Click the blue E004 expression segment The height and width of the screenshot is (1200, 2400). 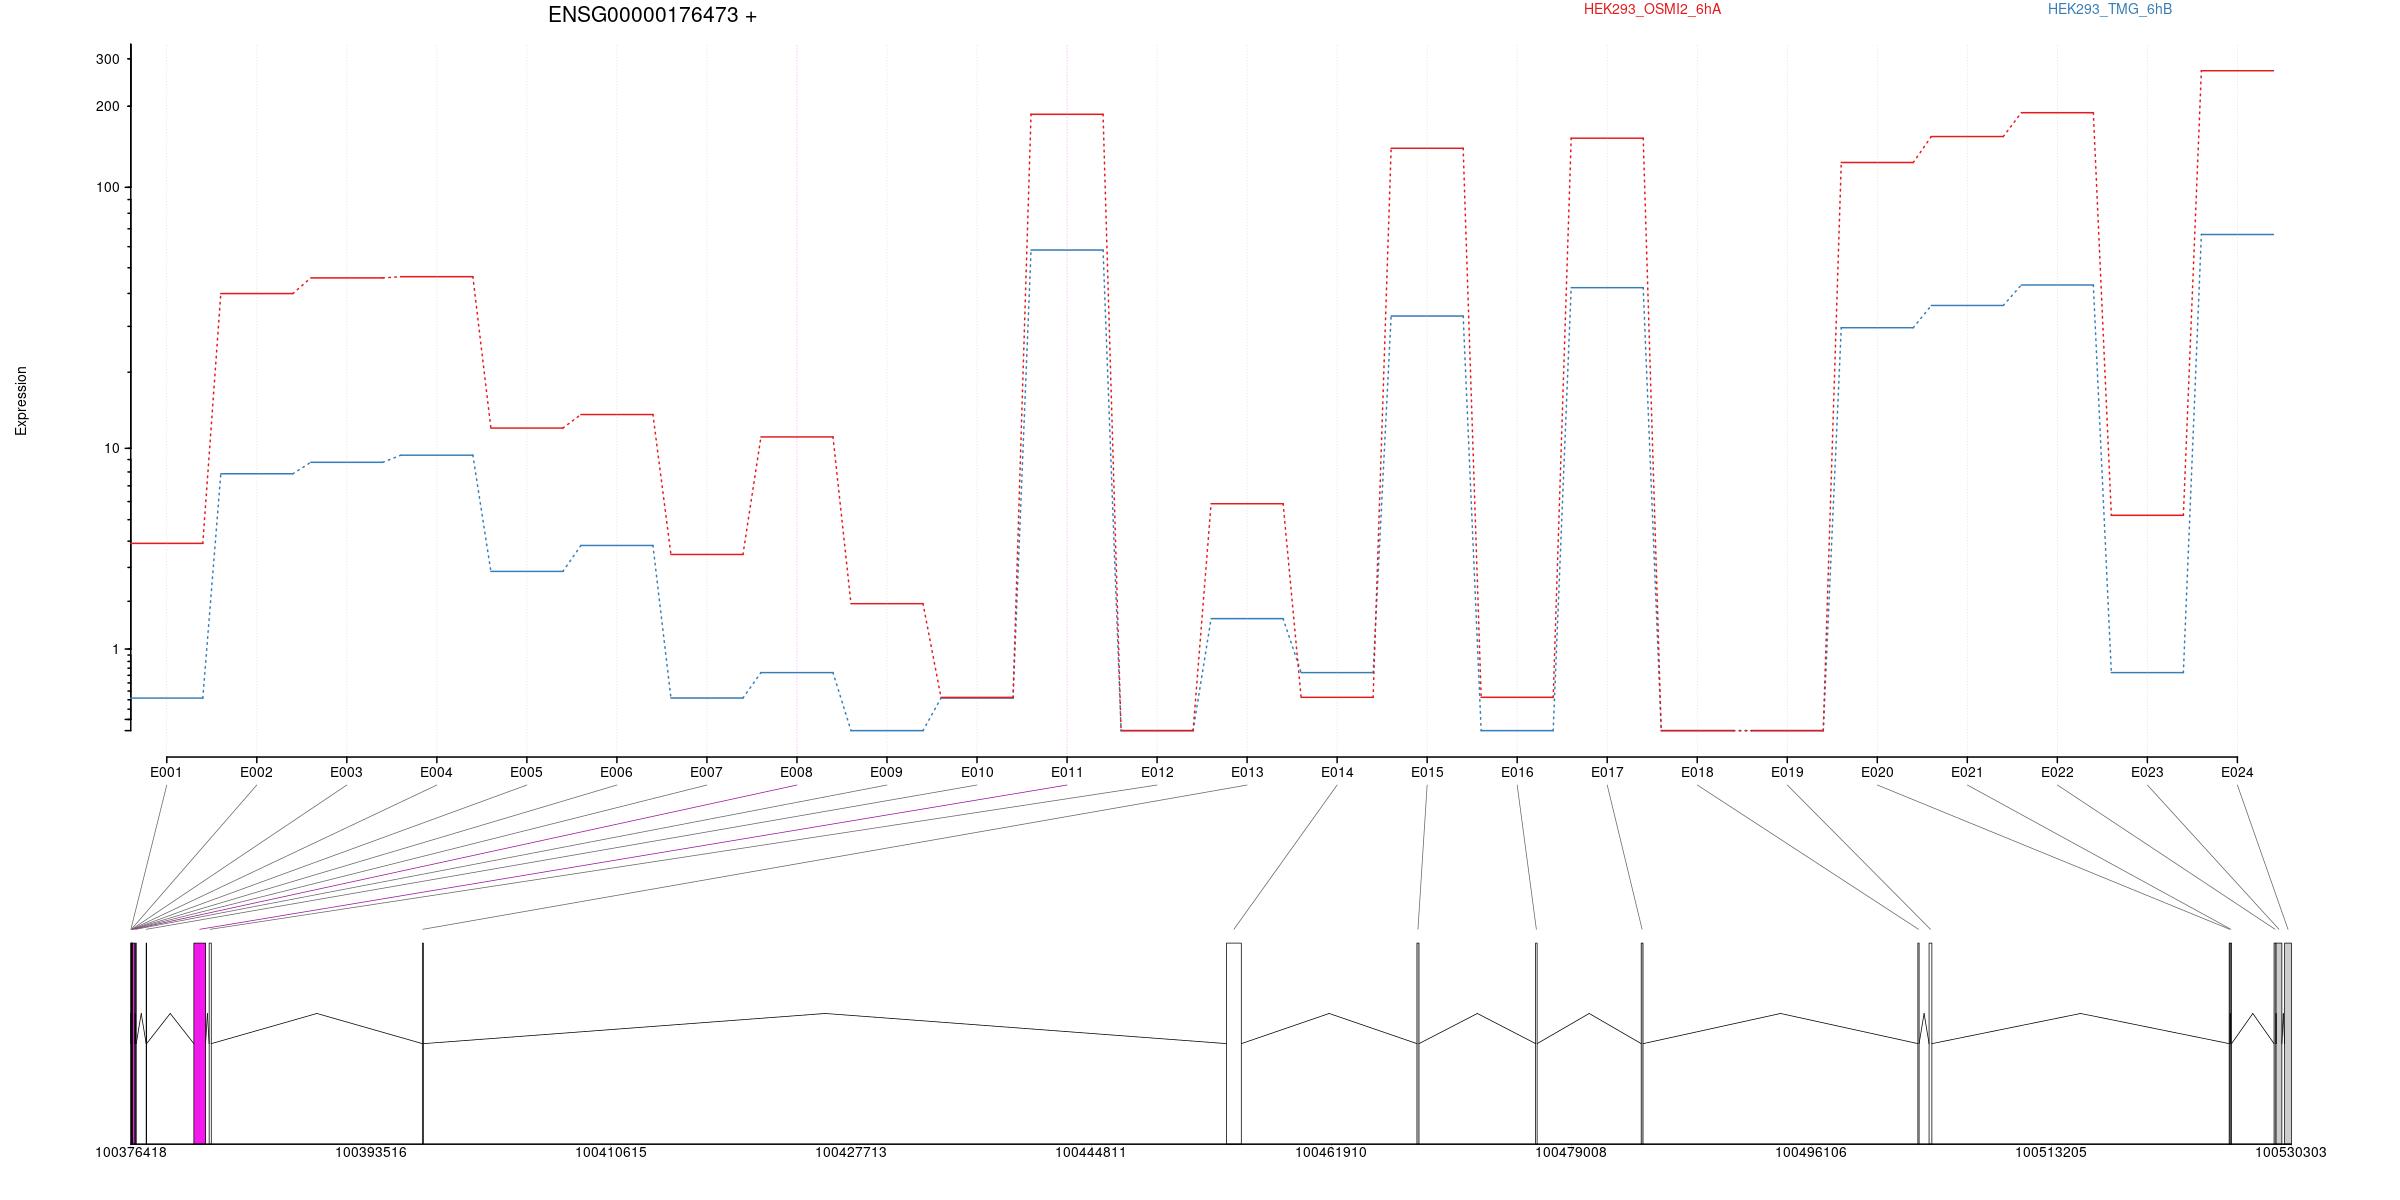436,455
